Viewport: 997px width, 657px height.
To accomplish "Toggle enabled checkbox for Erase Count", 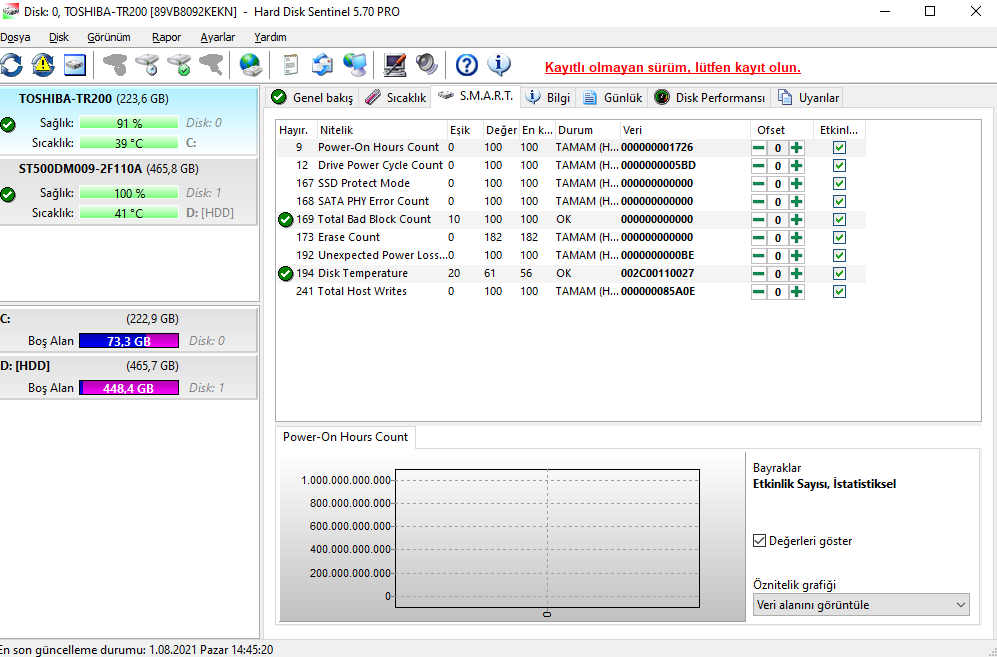I will coord(839,237).
